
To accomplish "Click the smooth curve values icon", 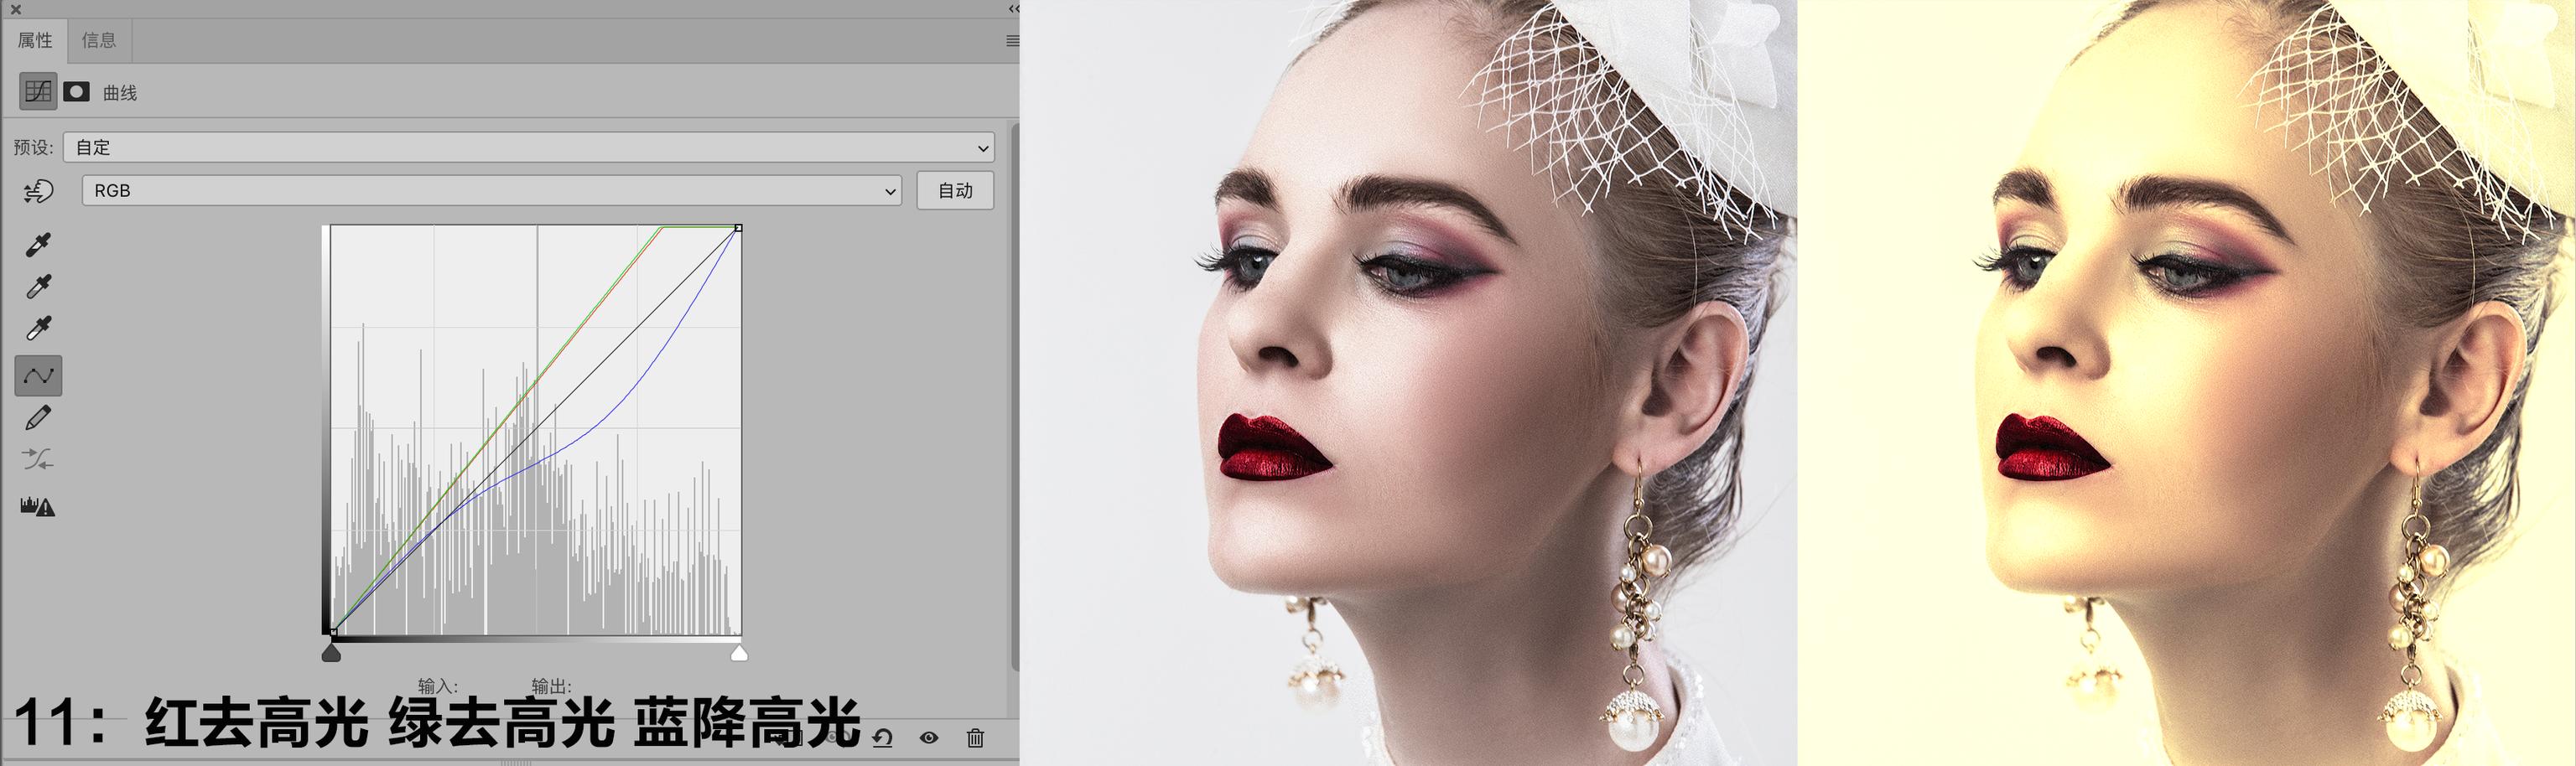I will tap(38, 460).
